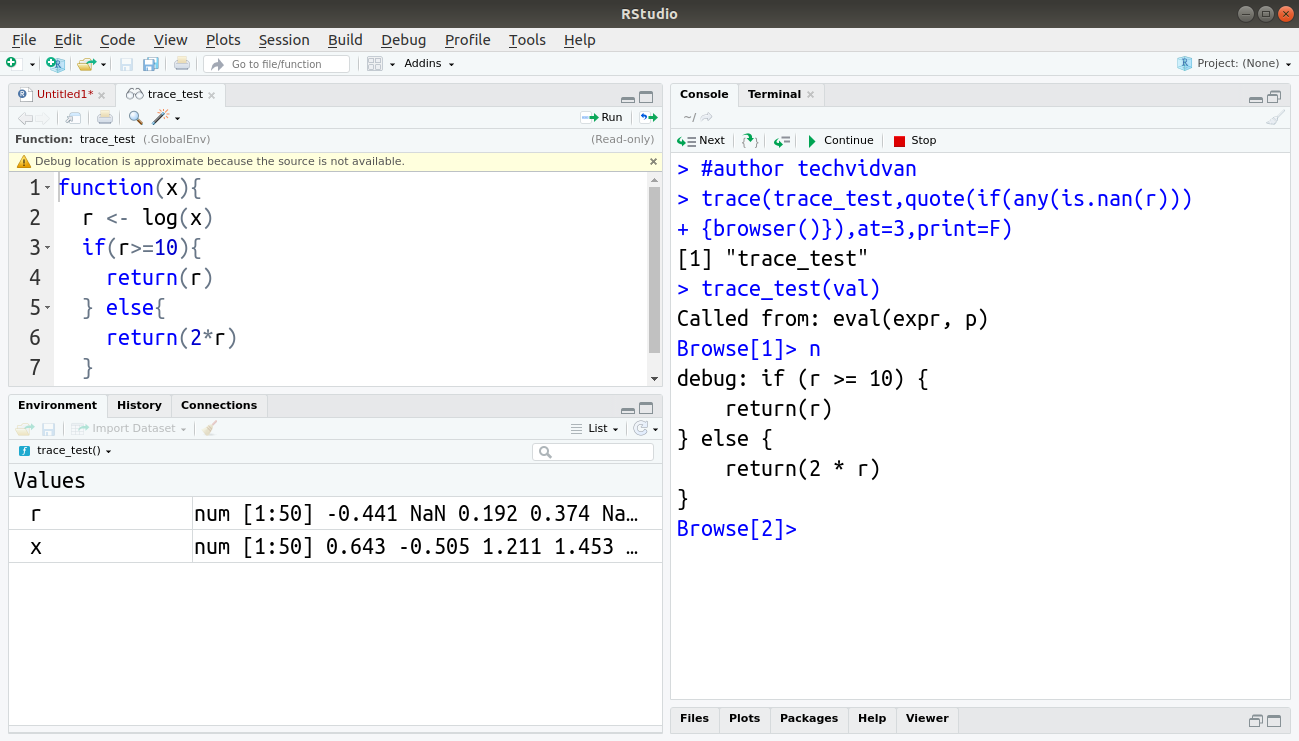This screenshot has width=1299, height=741.
Task: Switch to the Connections tab
Action: click(x=219, y=405)
